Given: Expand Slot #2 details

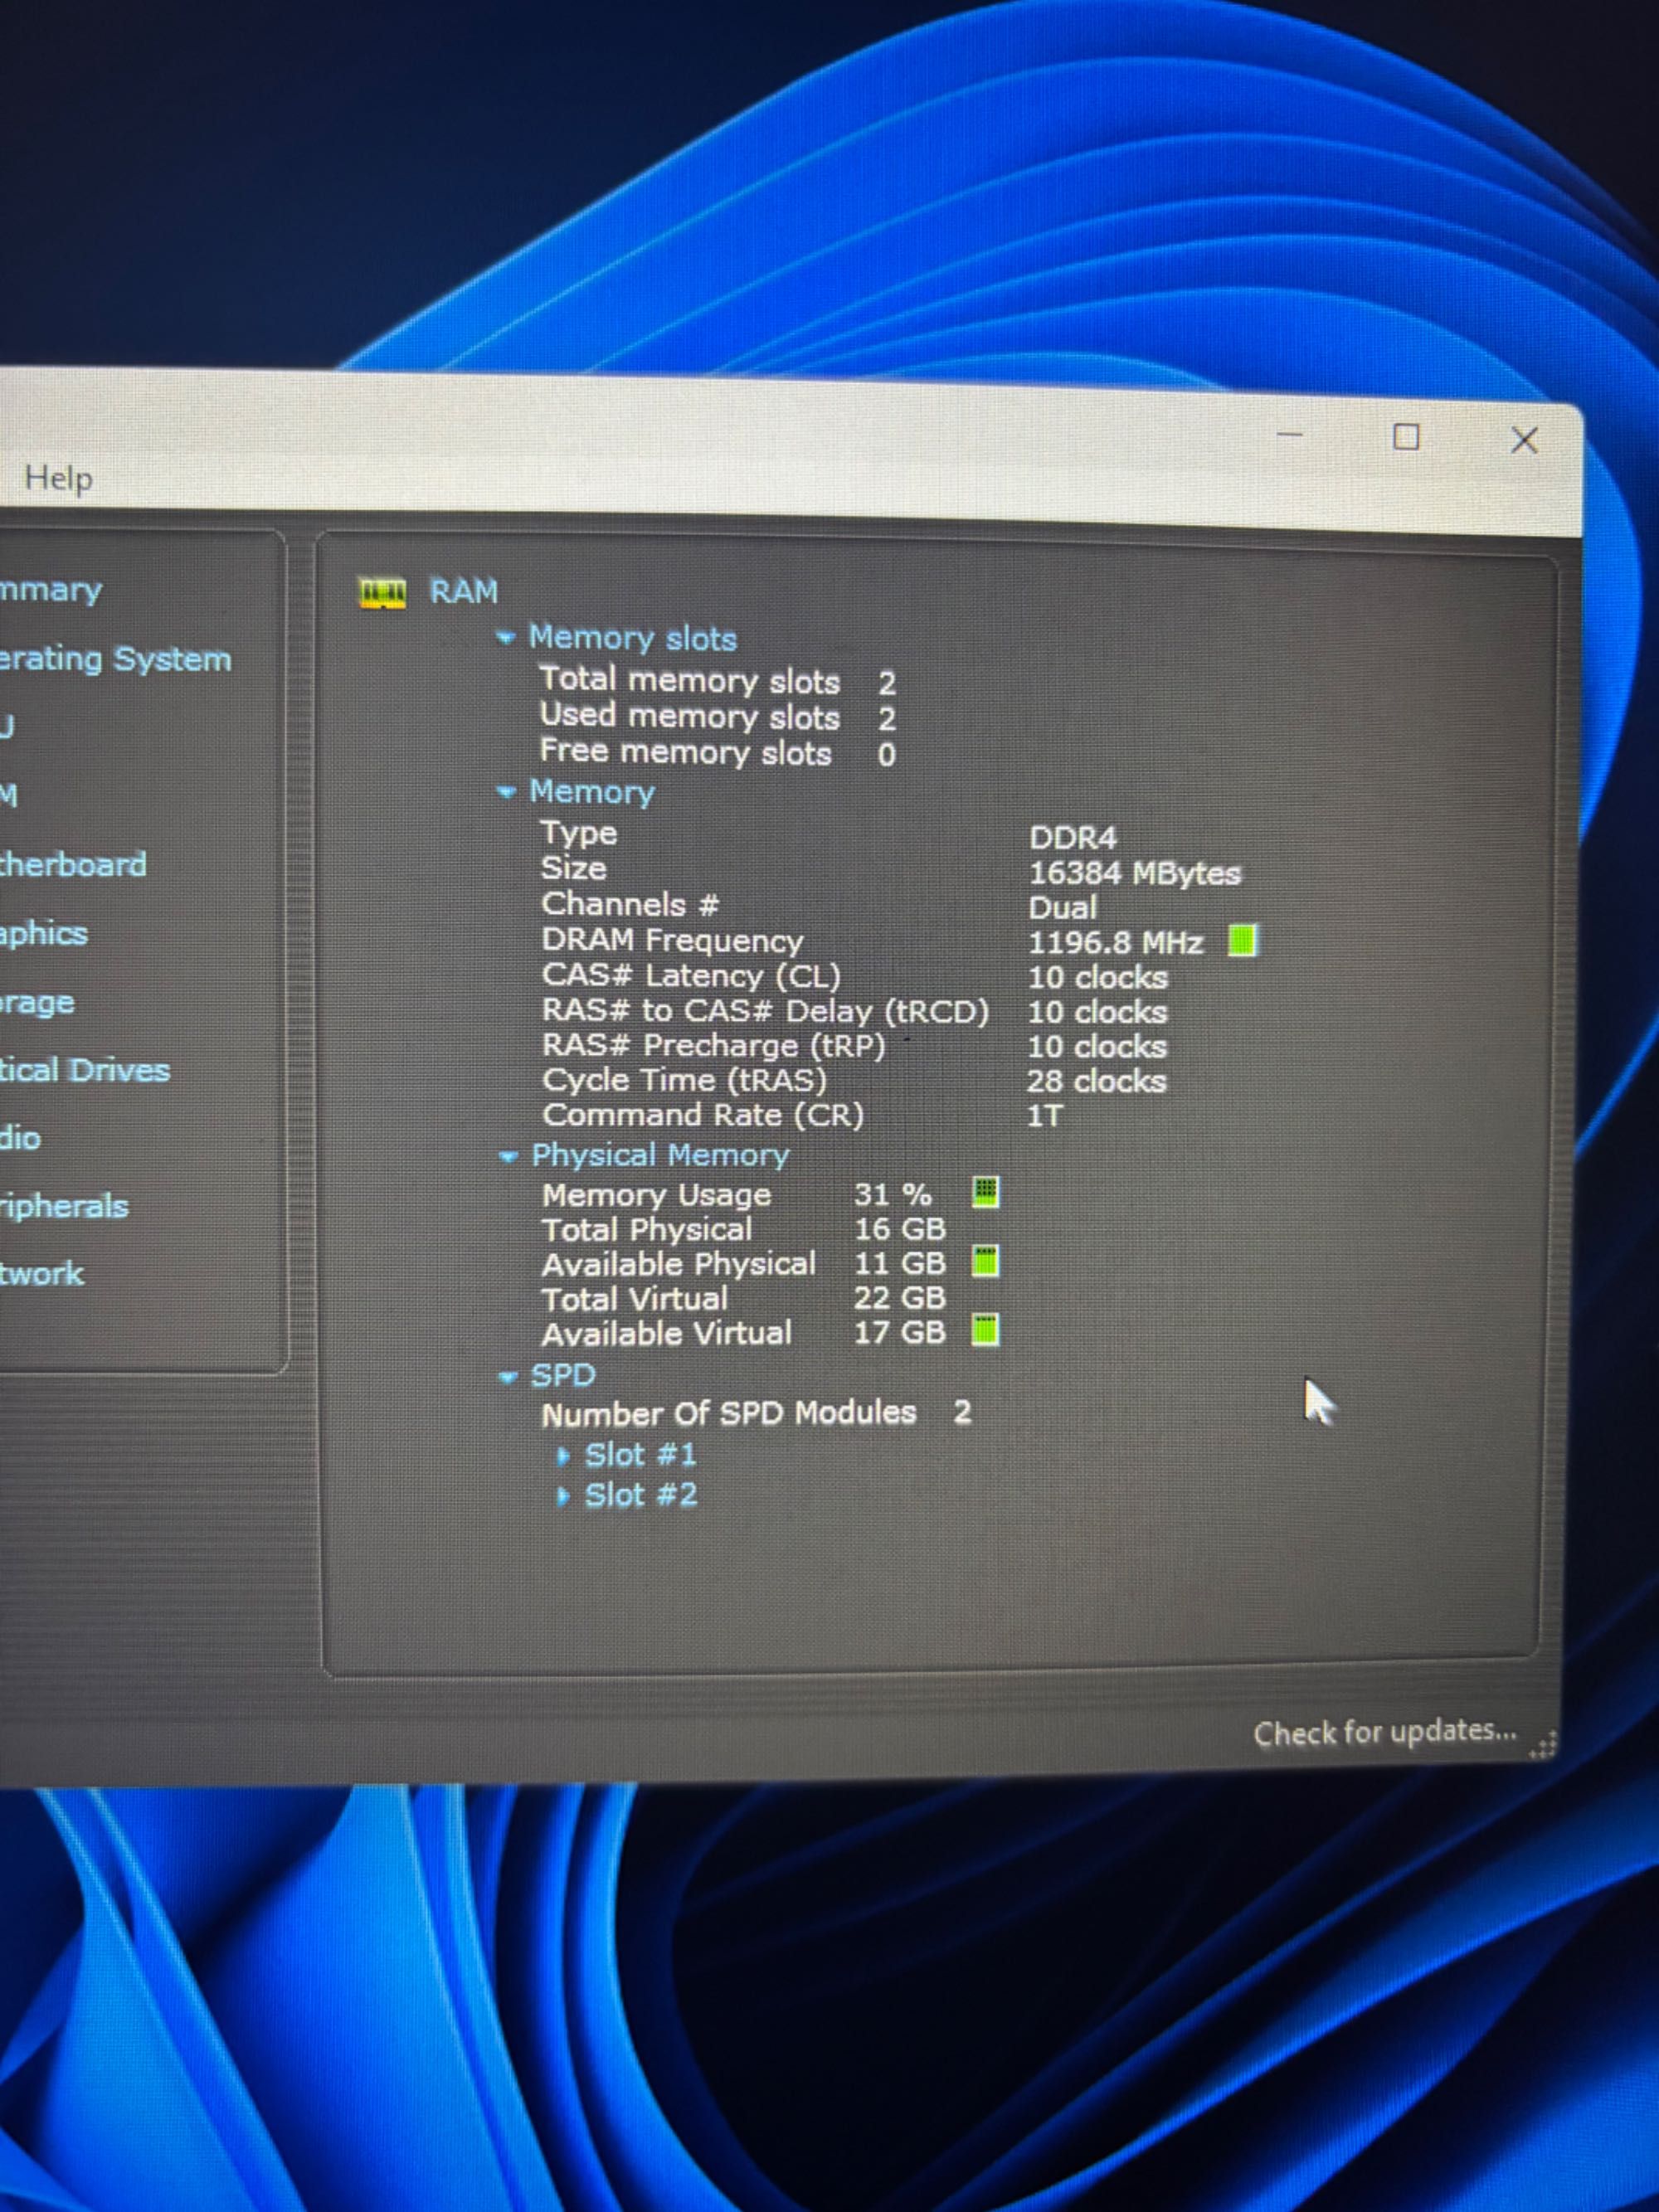Looking at the screenshot, I should tap(564, 1496).
